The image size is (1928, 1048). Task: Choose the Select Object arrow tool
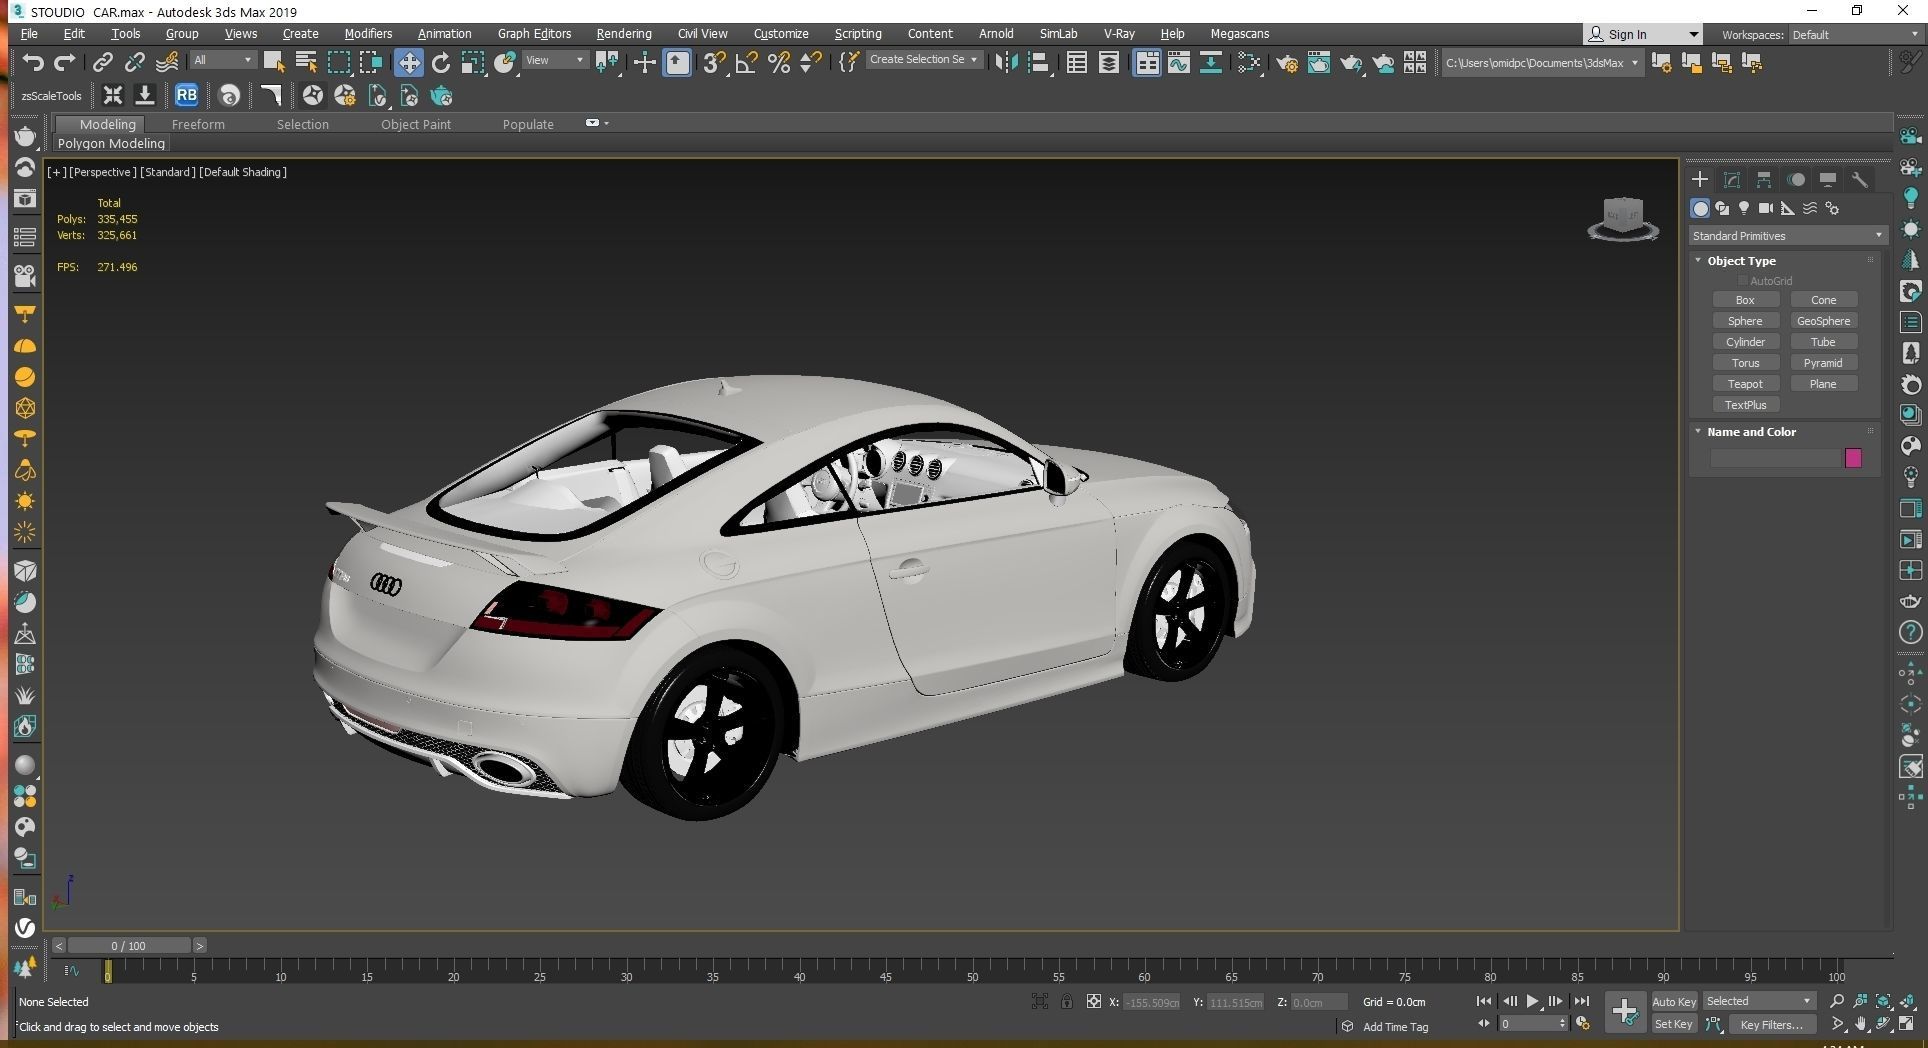pos(274,63)
